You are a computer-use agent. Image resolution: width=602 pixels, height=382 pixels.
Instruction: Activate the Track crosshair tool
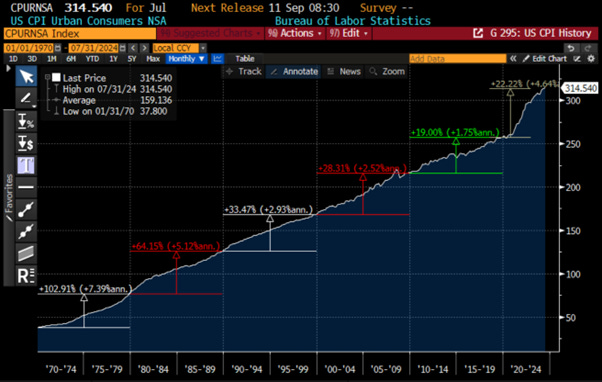tap(244, 71)
